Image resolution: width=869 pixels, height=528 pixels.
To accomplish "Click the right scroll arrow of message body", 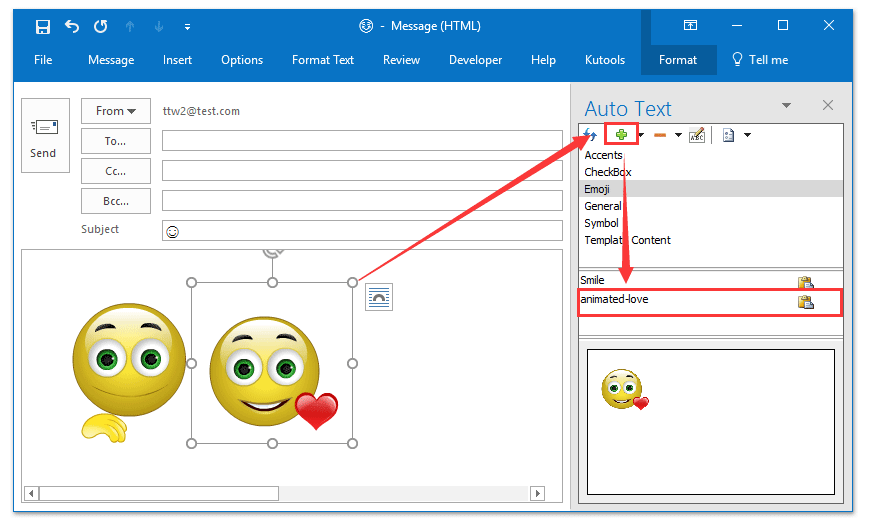I will click(537, 493).
